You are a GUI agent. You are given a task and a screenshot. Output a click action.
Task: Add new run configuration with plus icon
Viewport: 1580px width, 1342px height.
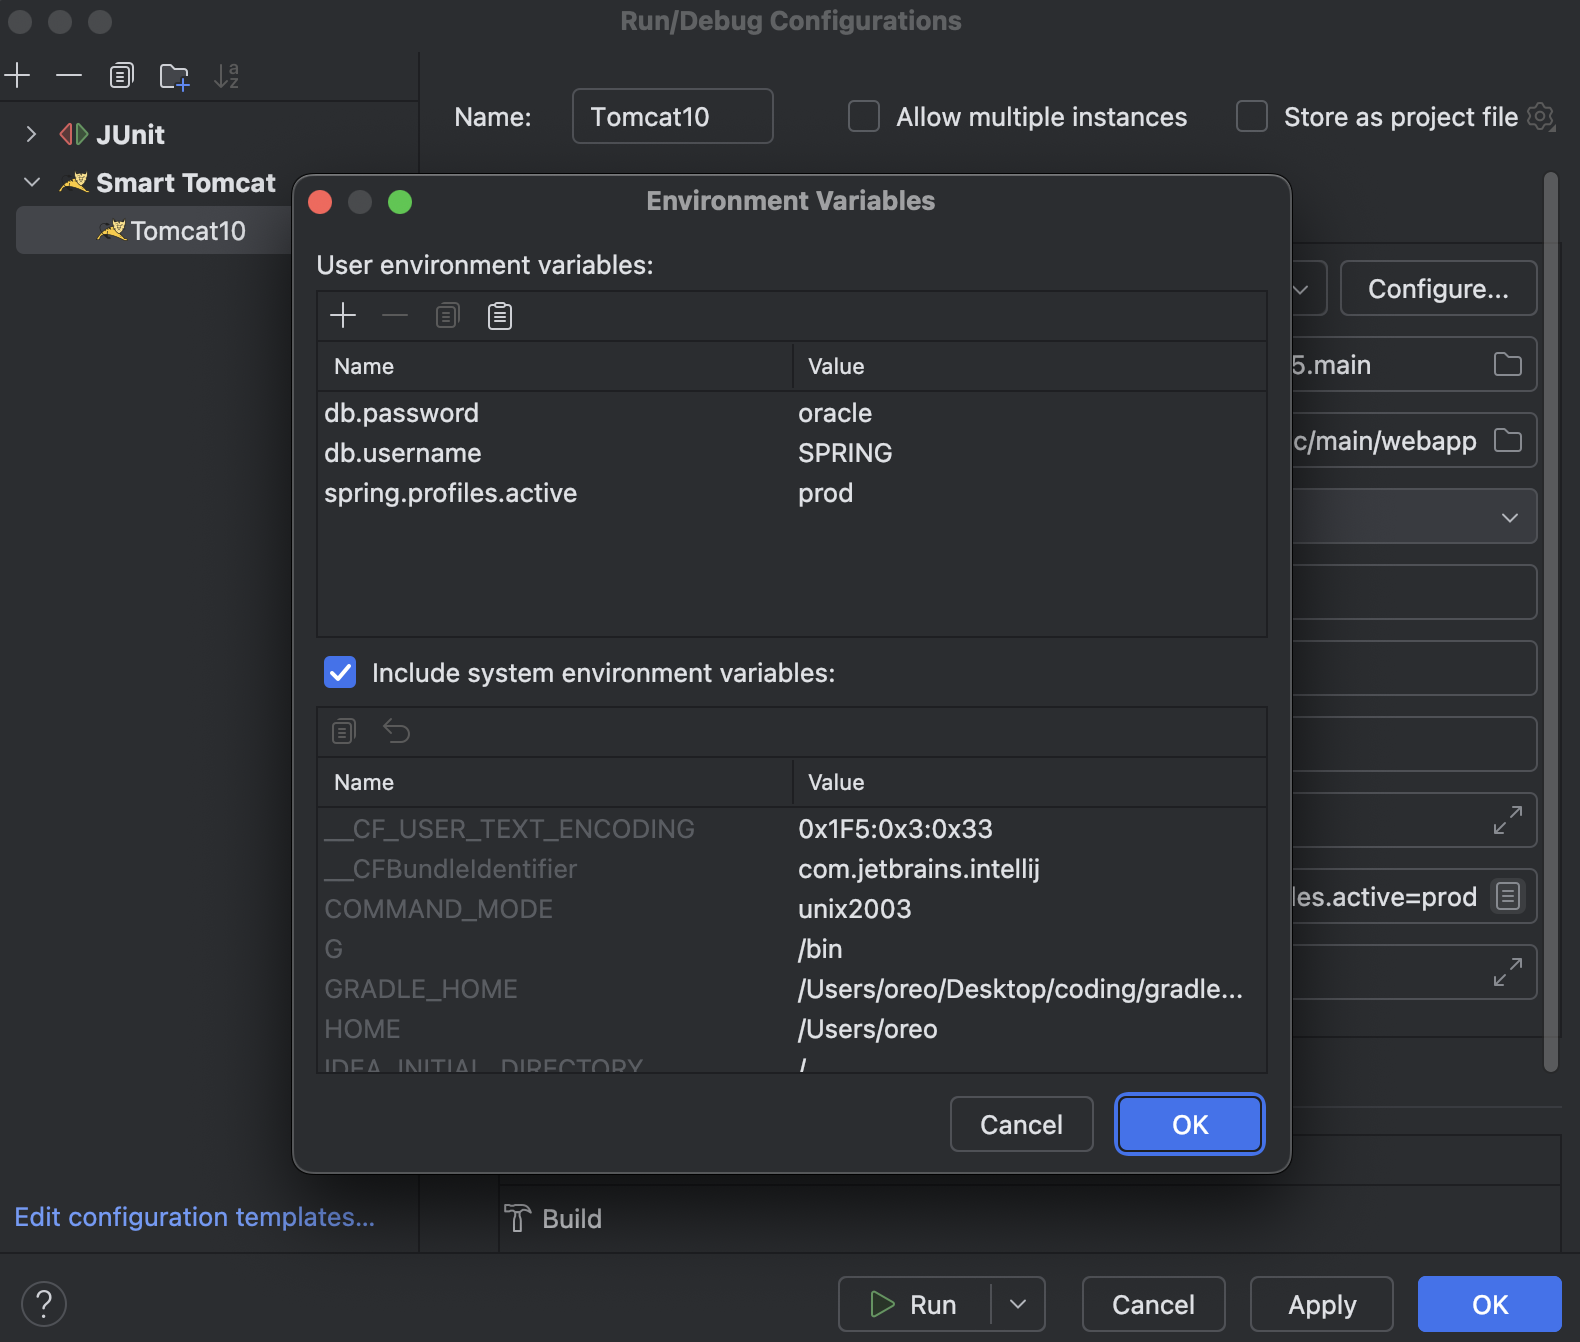[17, 75]
